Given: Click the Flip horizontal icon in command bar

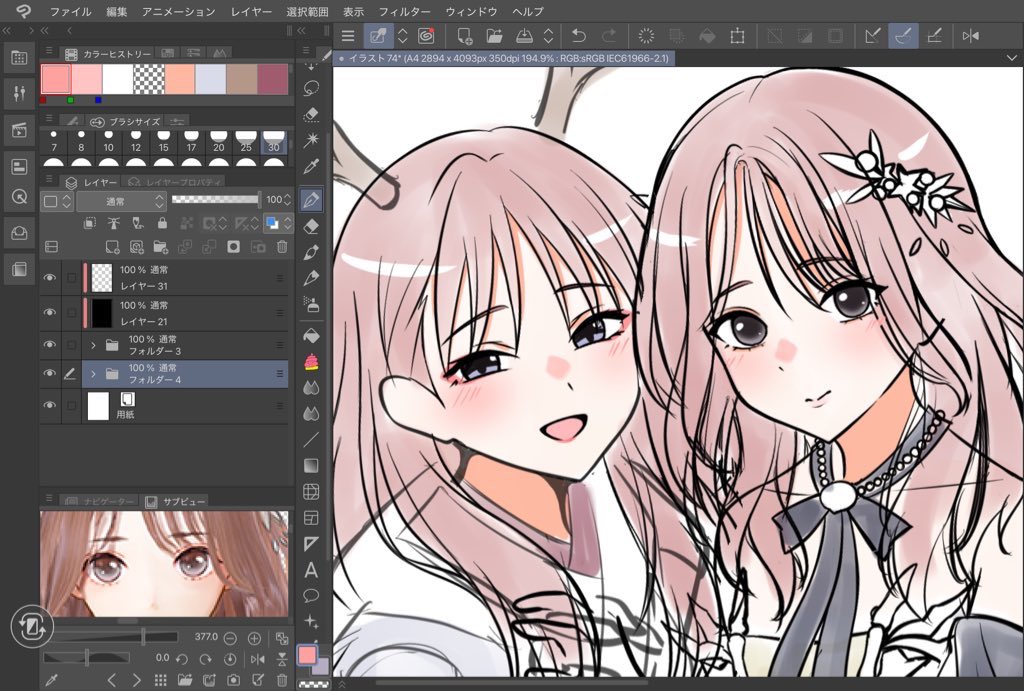Looking at the screenshot, I should tap(970, 36).
